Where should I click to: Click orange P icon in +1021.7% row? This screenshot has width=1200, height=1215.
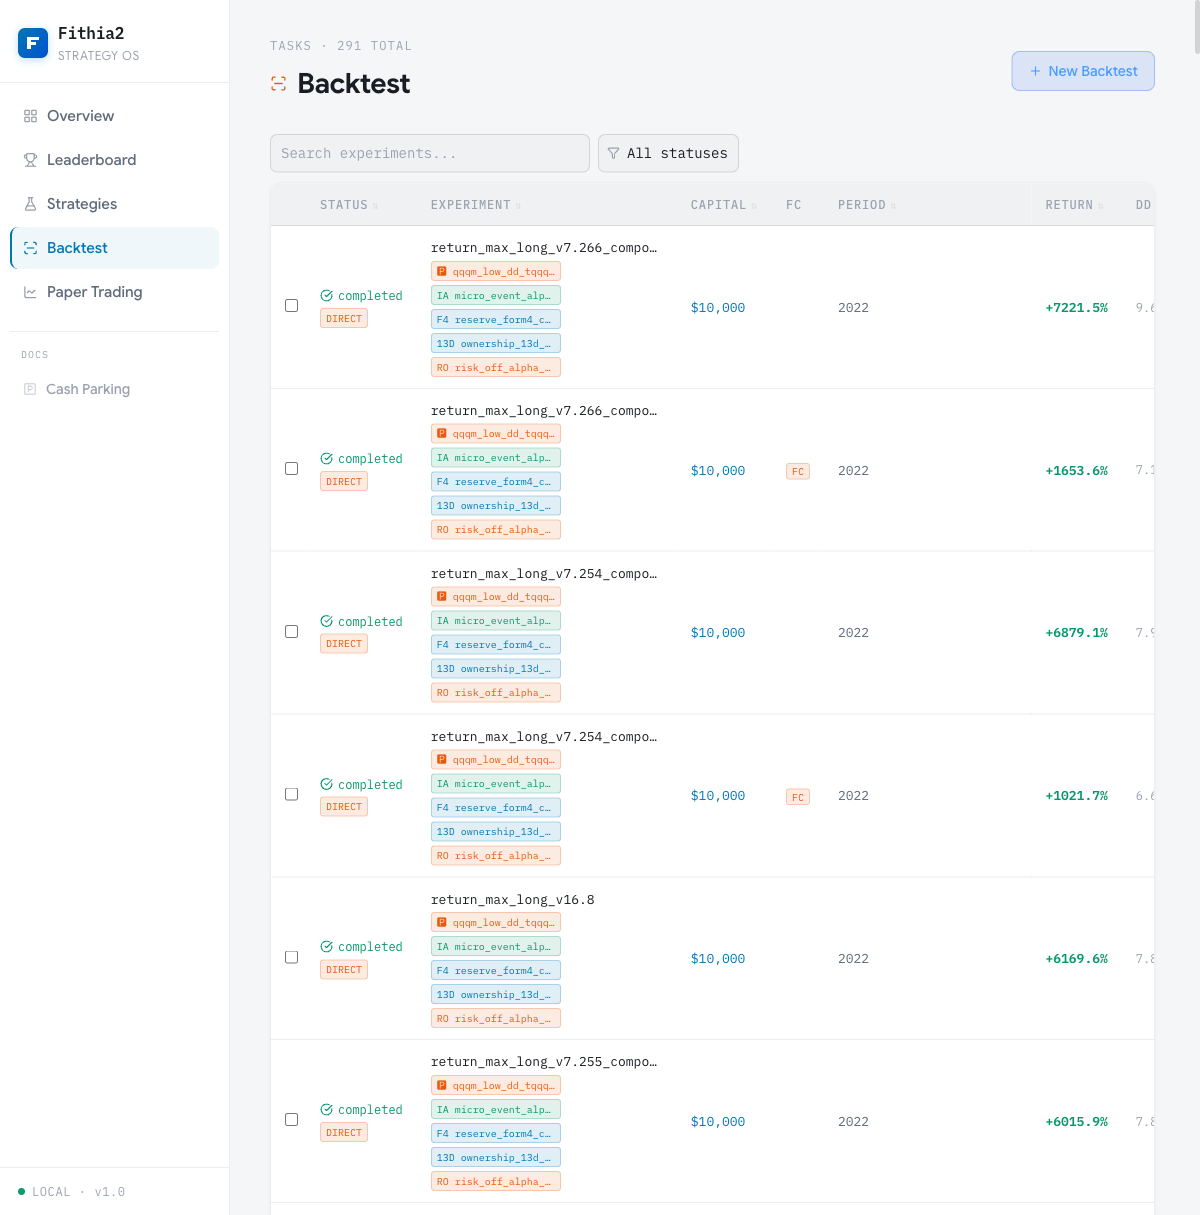coord(442,760)
